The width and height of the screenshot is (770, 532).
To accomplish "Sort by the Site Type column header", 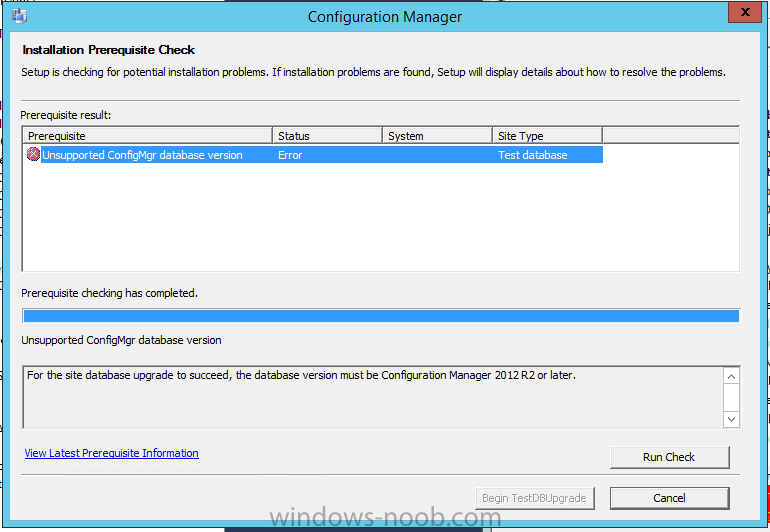I will (548, 136).
